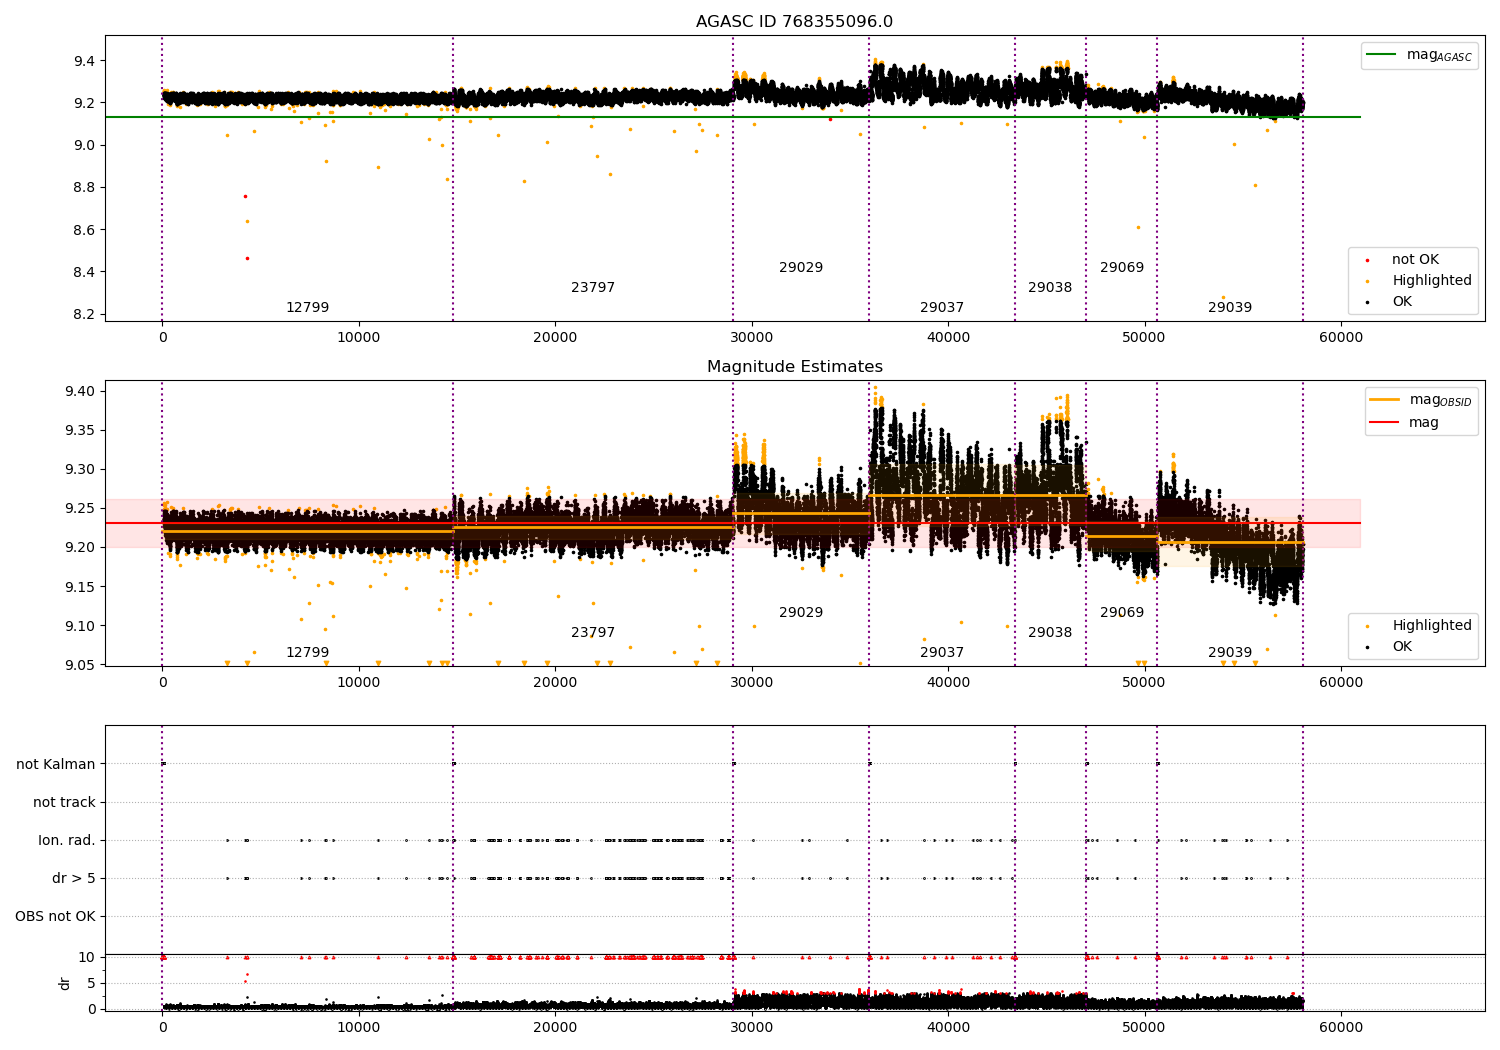Click x tick 30000 in top panel
This screenshot has width=1500, height=1050.
[751, 338]
